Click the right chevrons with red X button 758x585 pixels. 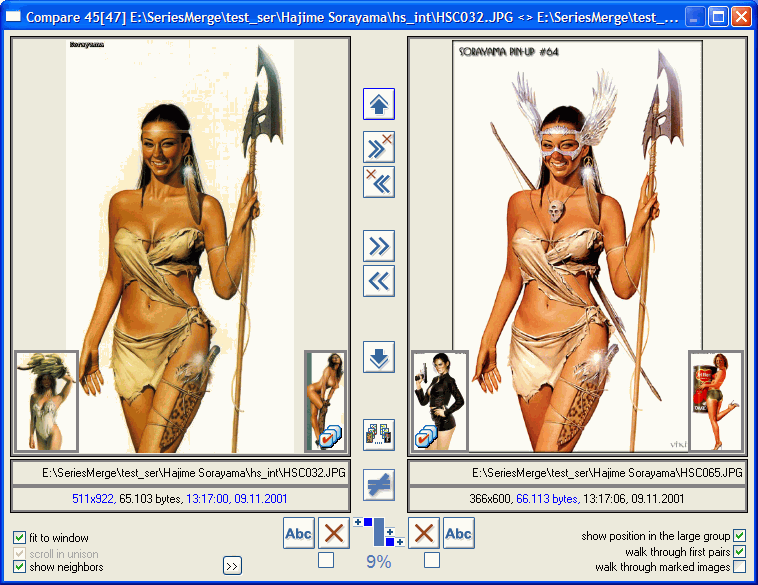(x=379, y=147)
